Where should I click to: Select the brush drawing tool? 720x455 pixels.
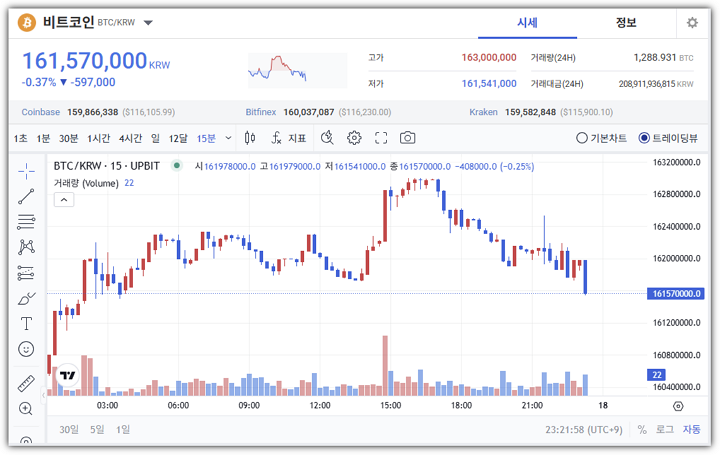pos(26,298)
